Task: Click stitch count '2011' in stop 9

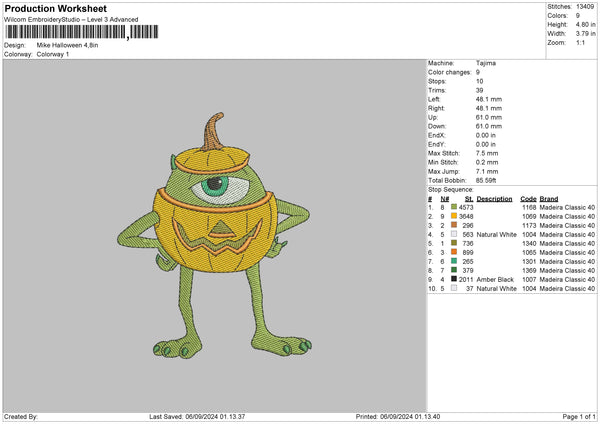Action: pyautogui.click(x=466, y=279)
